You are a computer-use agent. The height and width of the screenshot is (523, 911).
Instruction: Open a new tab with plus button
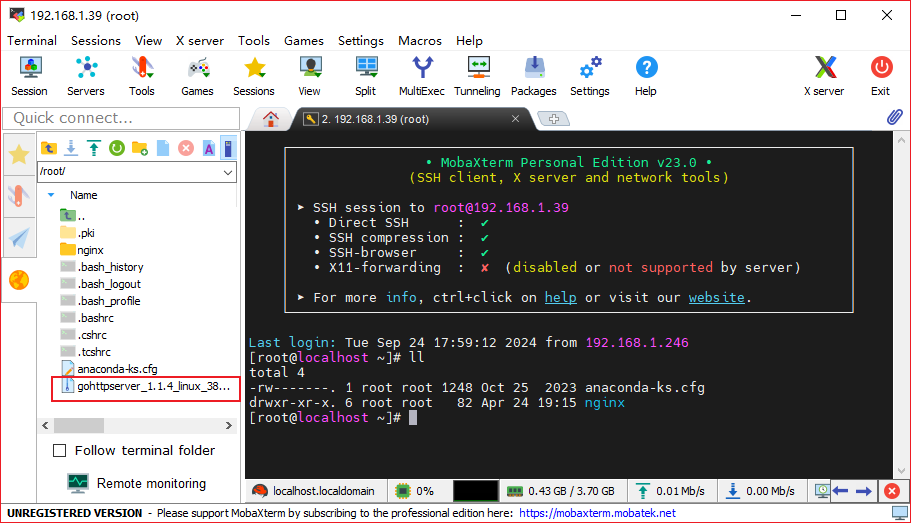[x=554, y=119]
